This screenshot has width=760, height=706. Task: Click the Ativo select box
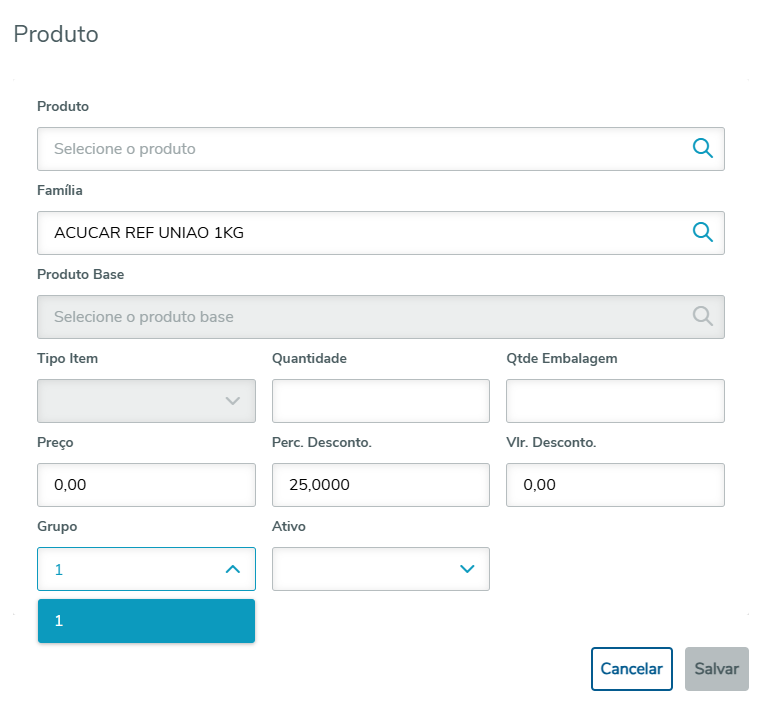[x=370, y=569]
